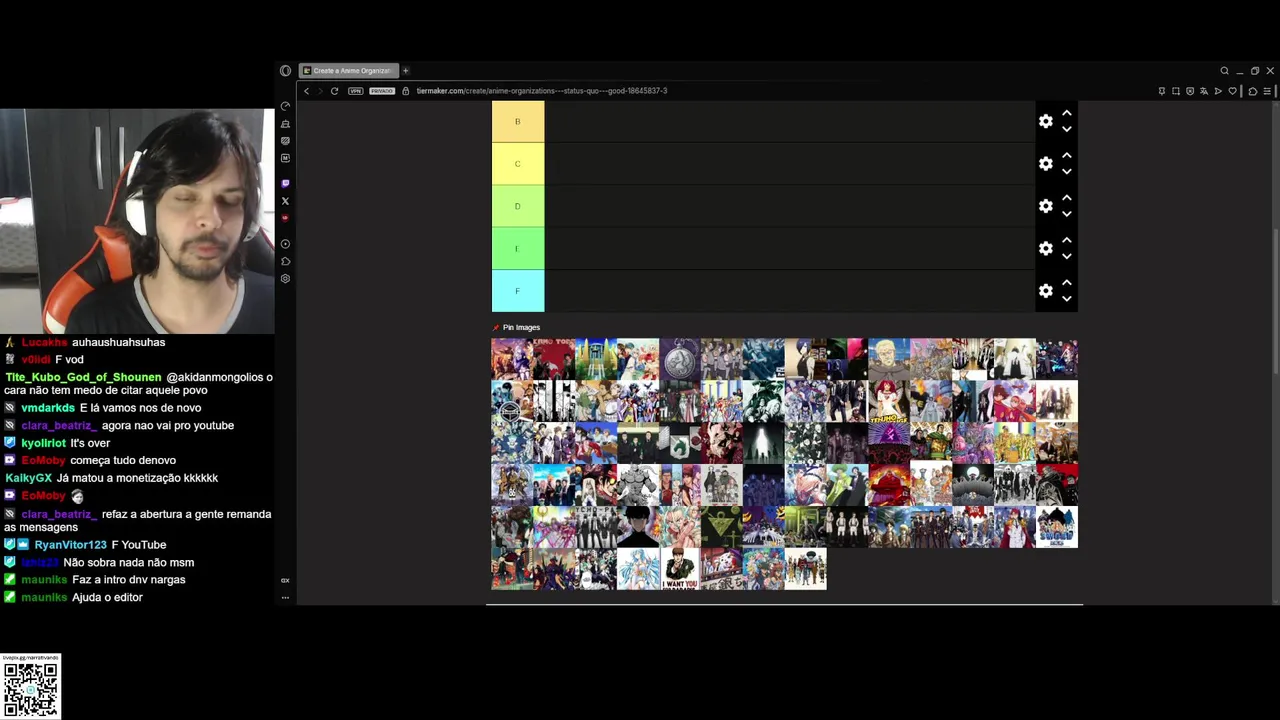Move tier C row down
The width and height of the screenshot is (1280, 720).
click(x=1067, y=172)
